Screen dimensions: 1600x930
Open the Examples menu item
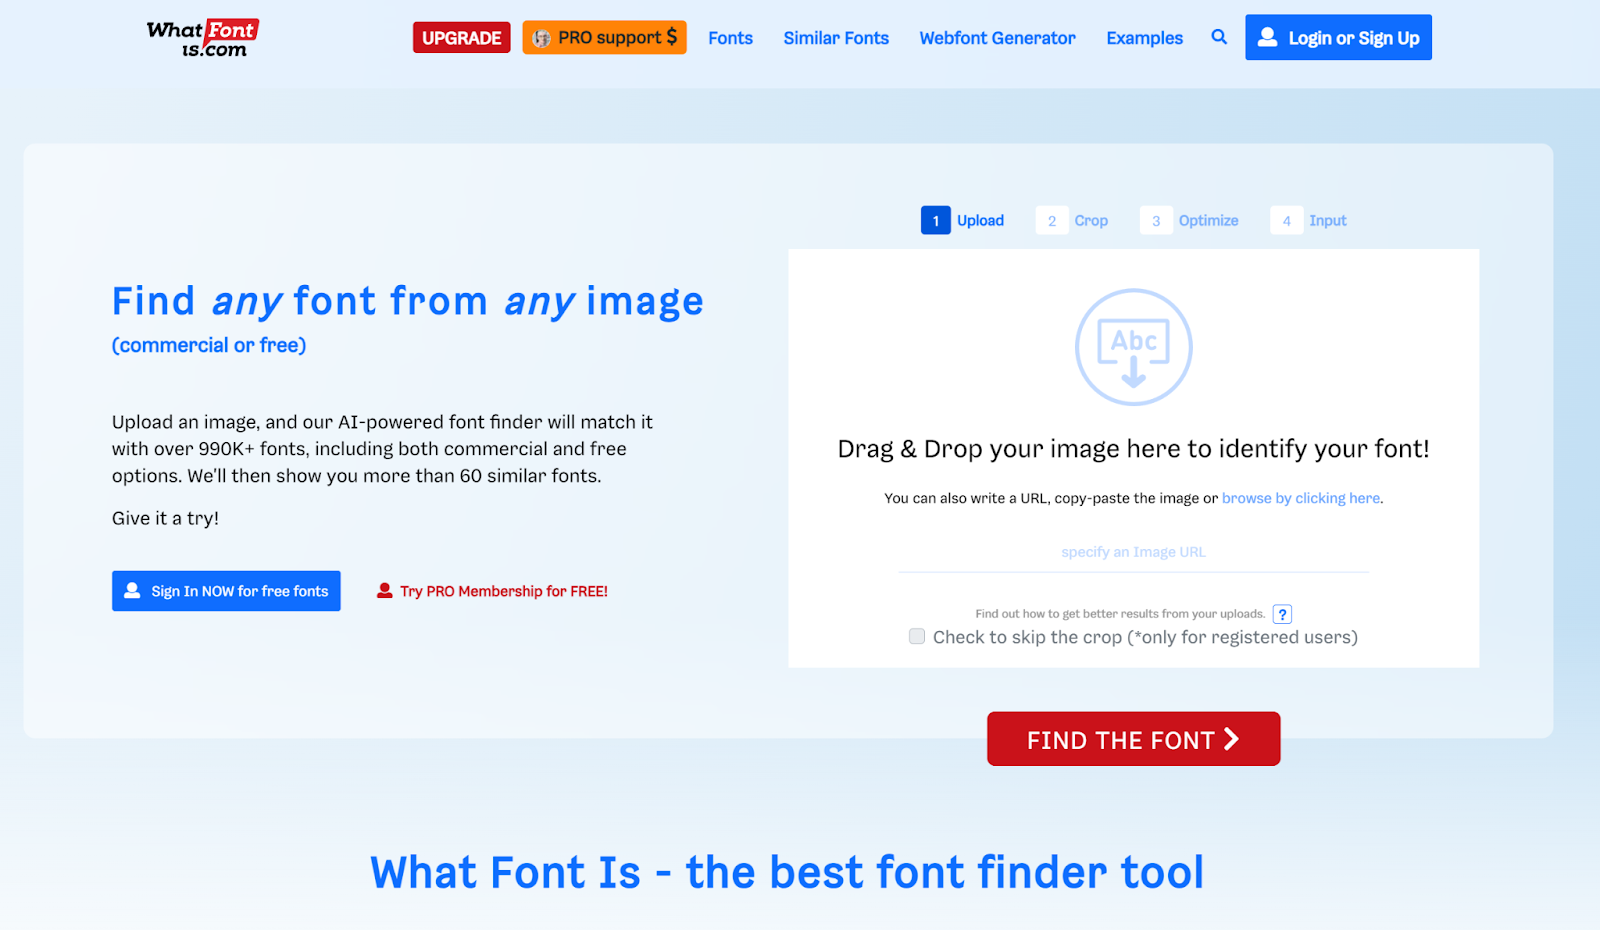click(x=1144, y=38)
